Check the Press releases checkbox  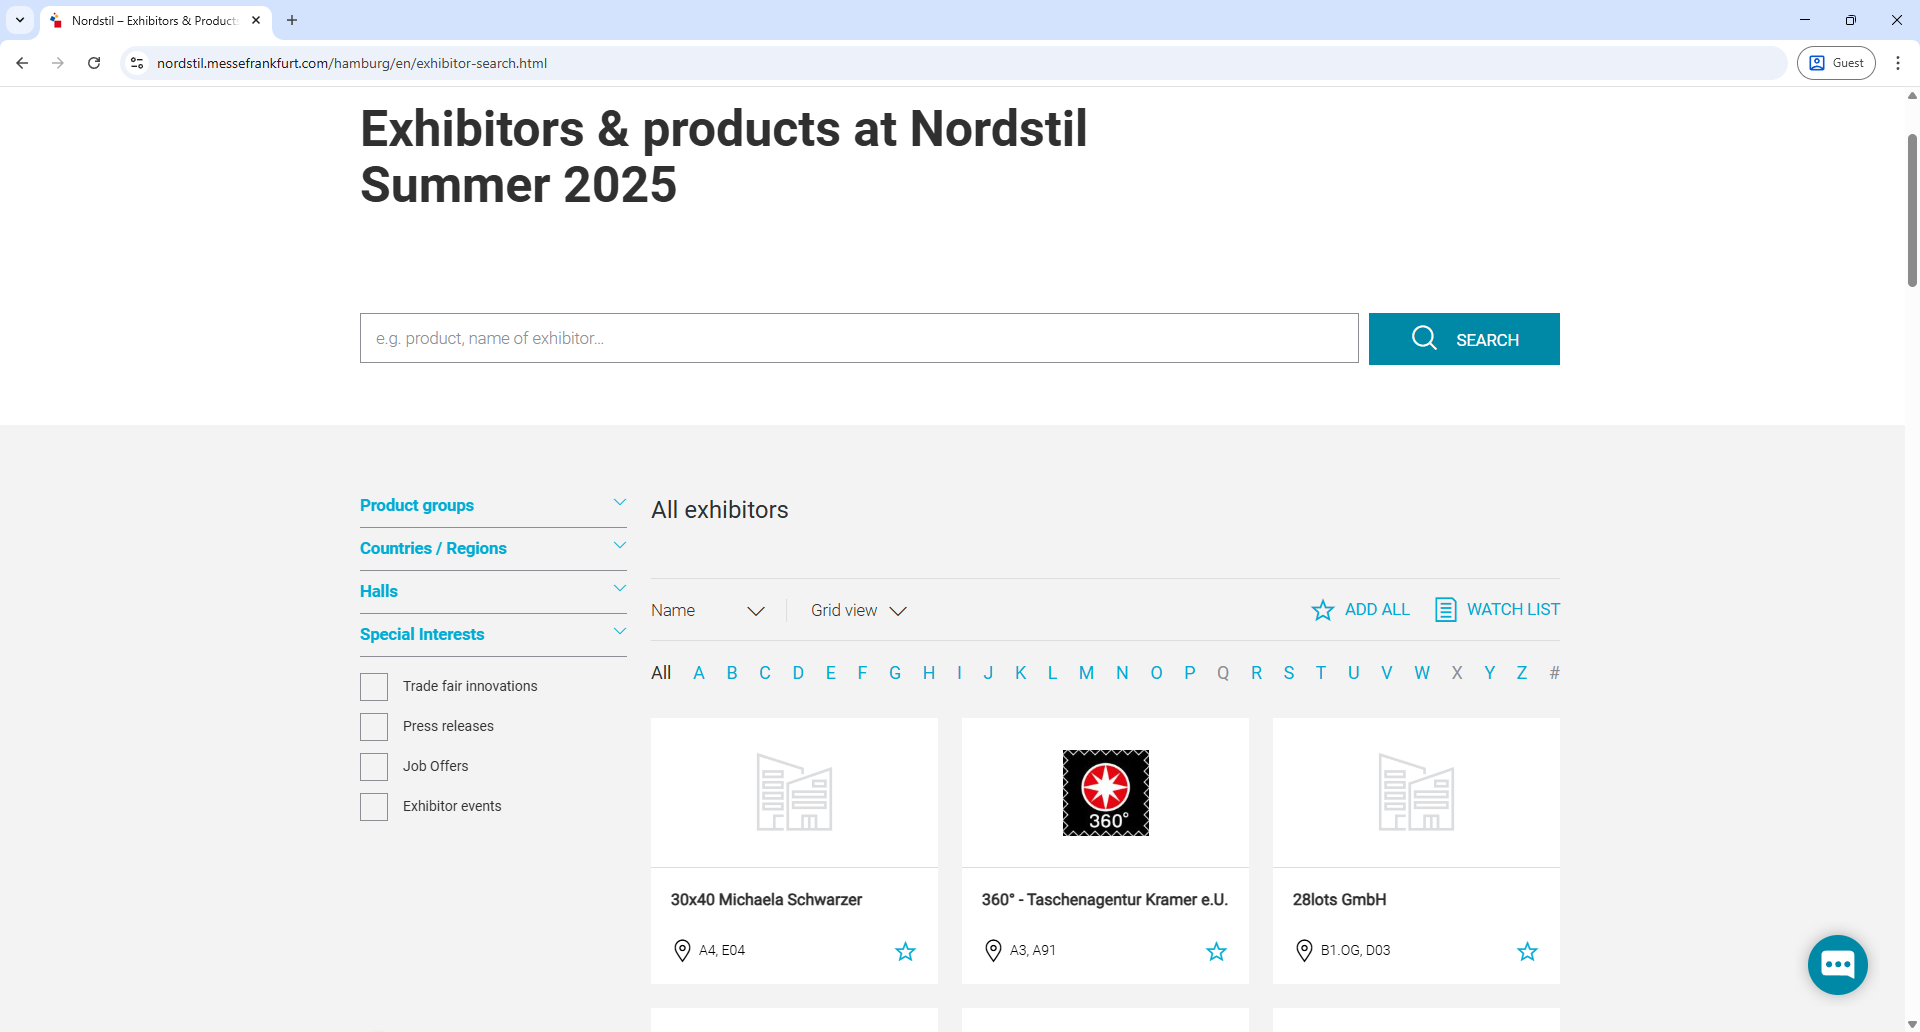(373, 726)
